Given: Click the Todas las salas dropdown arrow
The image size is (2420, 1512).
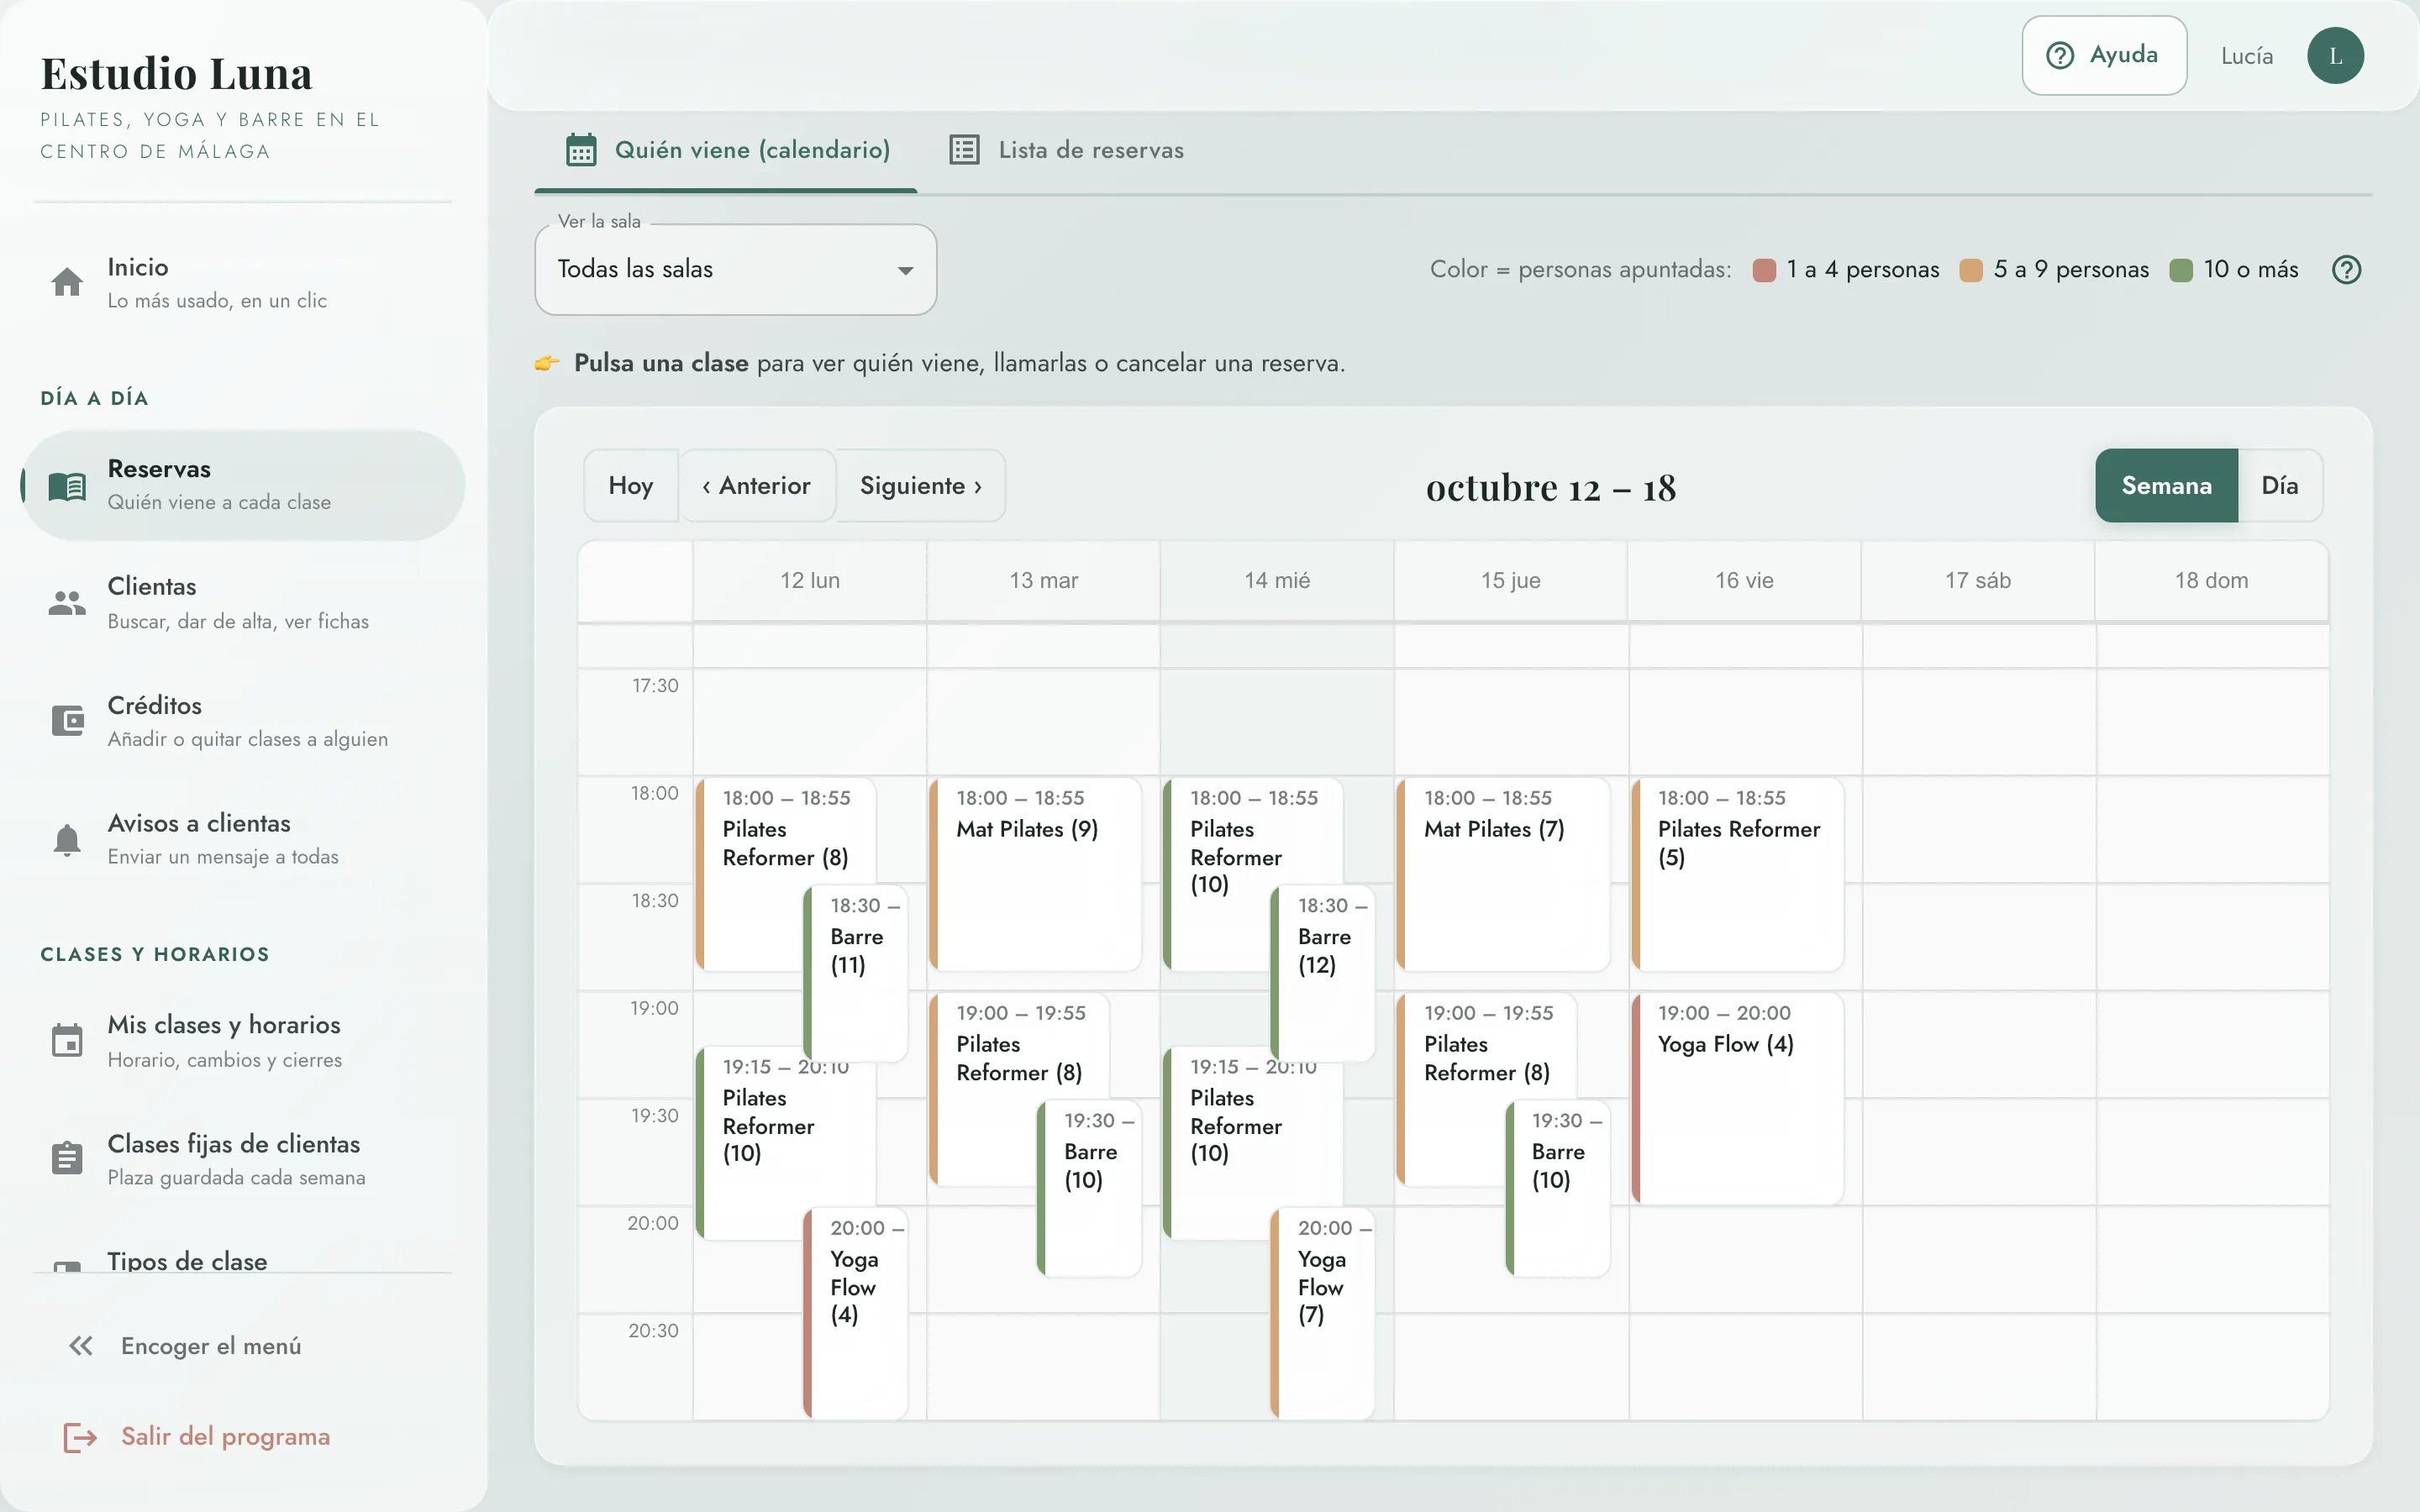Looking at the screenshot, I should tap(905, 271).
